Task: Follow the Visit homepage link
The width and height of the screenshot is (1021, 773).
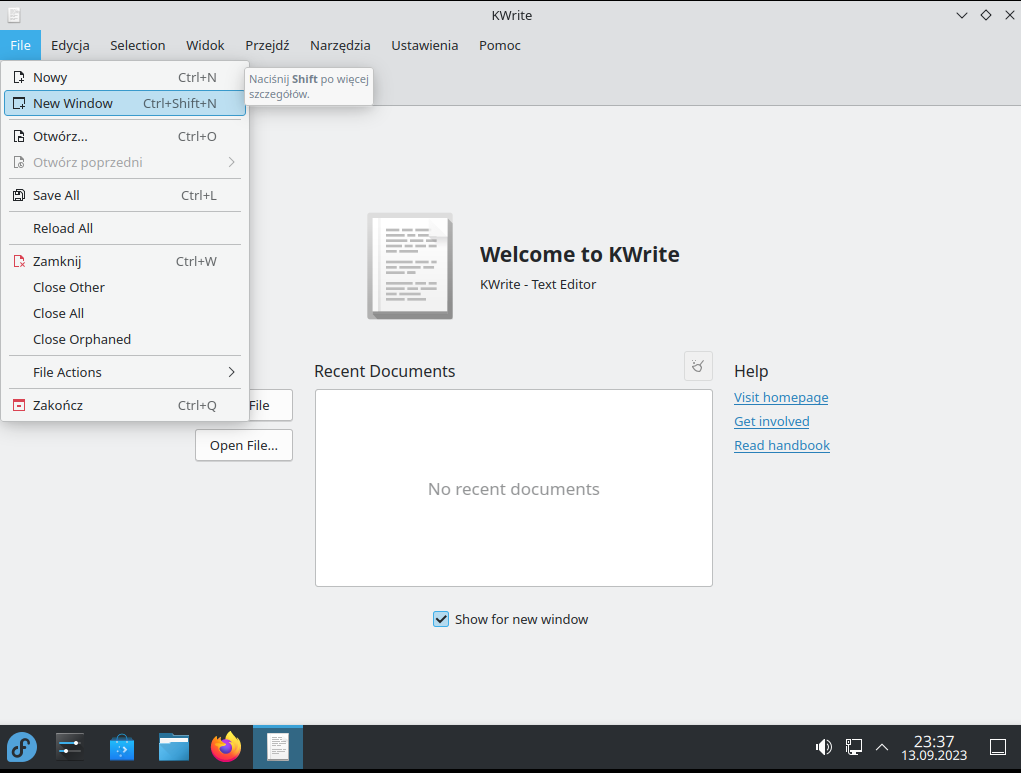Action: coord(781,397)
